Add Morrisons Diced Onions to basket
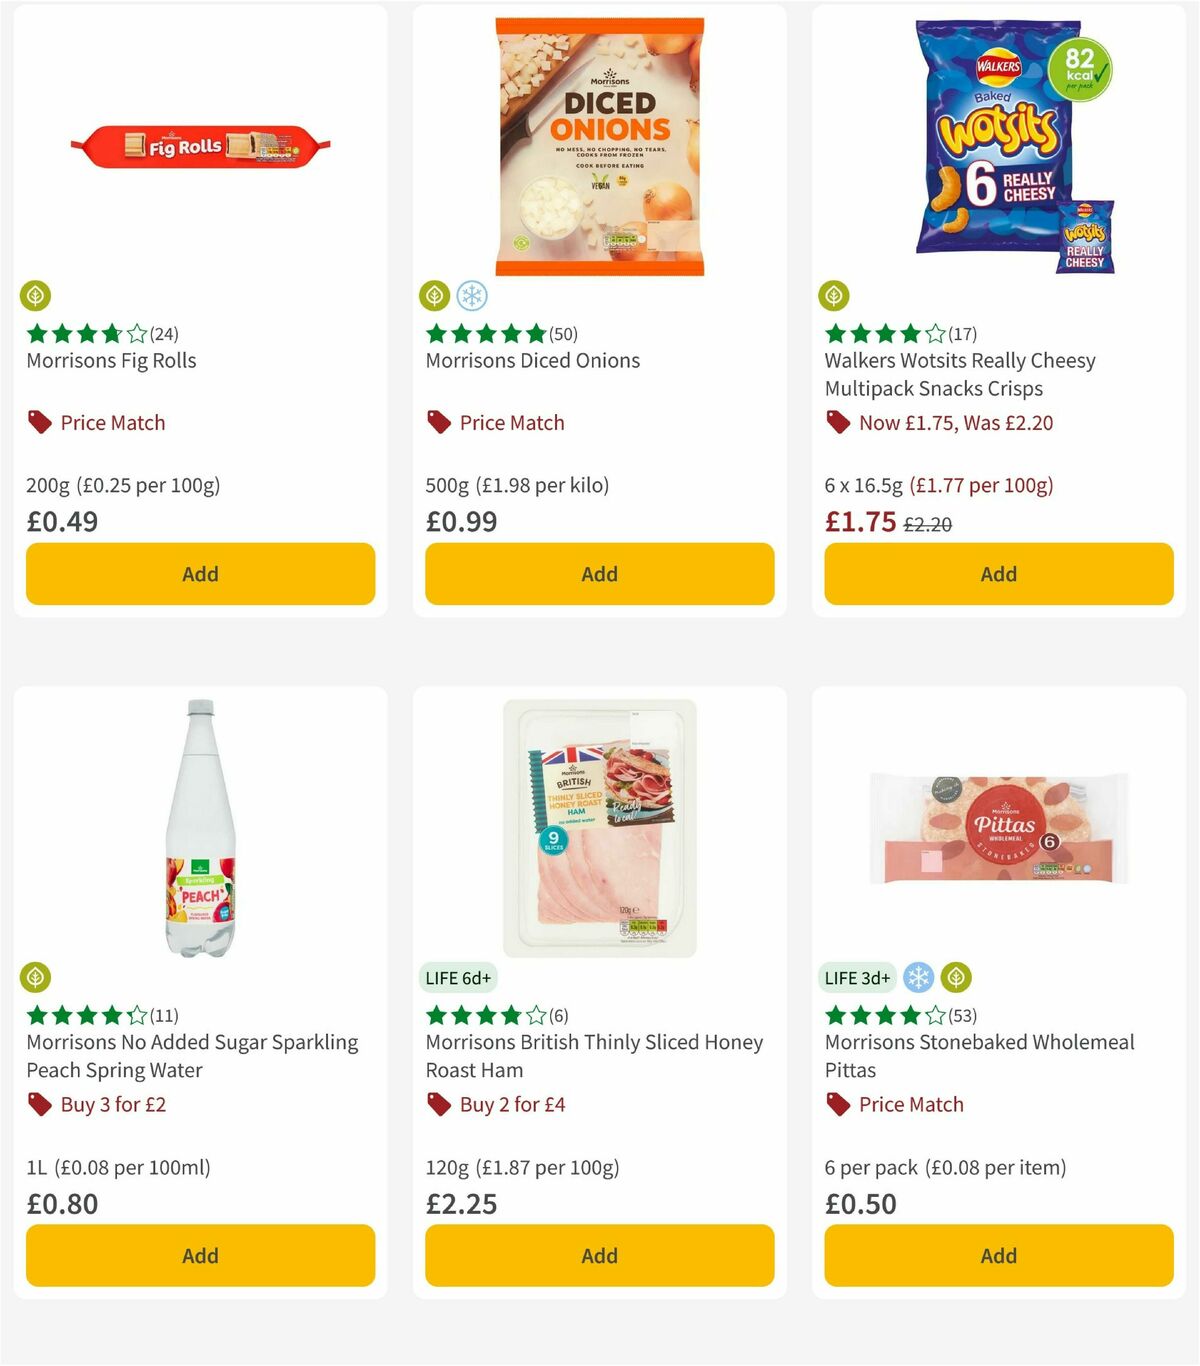The height and width of the screenshot is (1366, 1200). pos(599,574)
